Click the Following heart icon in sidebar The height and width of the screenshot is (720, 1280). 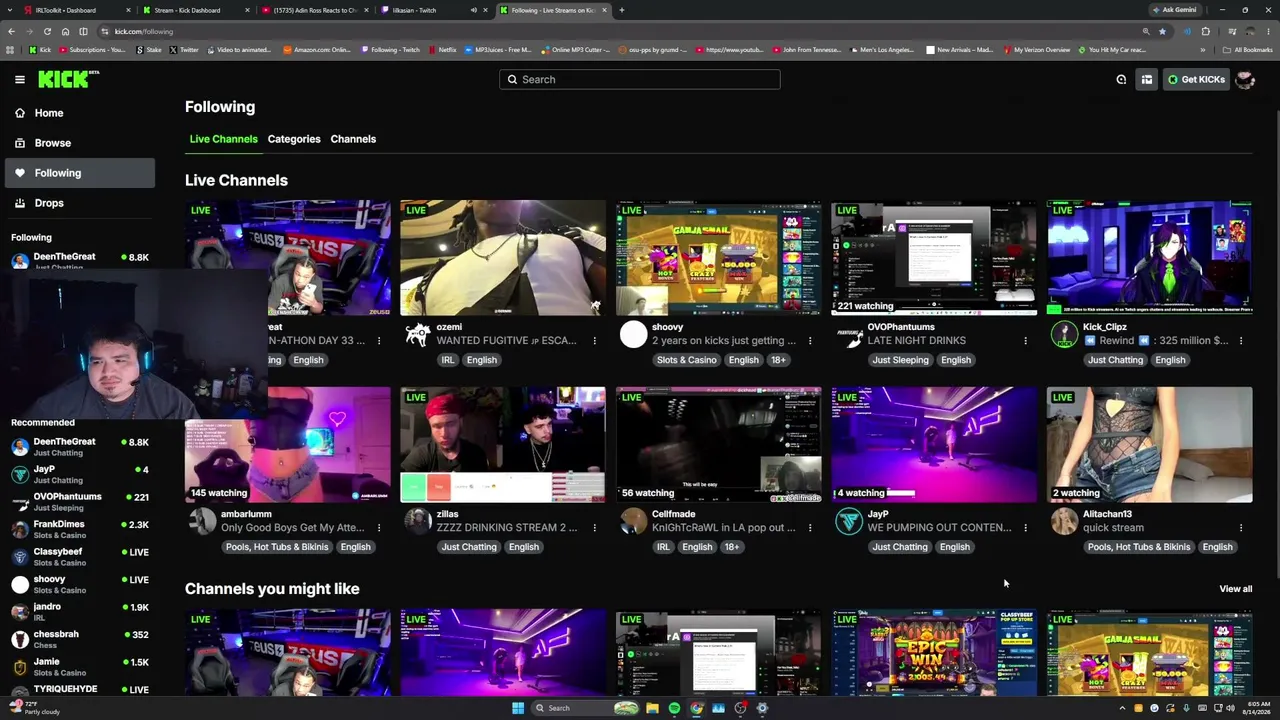pos(19,173)
